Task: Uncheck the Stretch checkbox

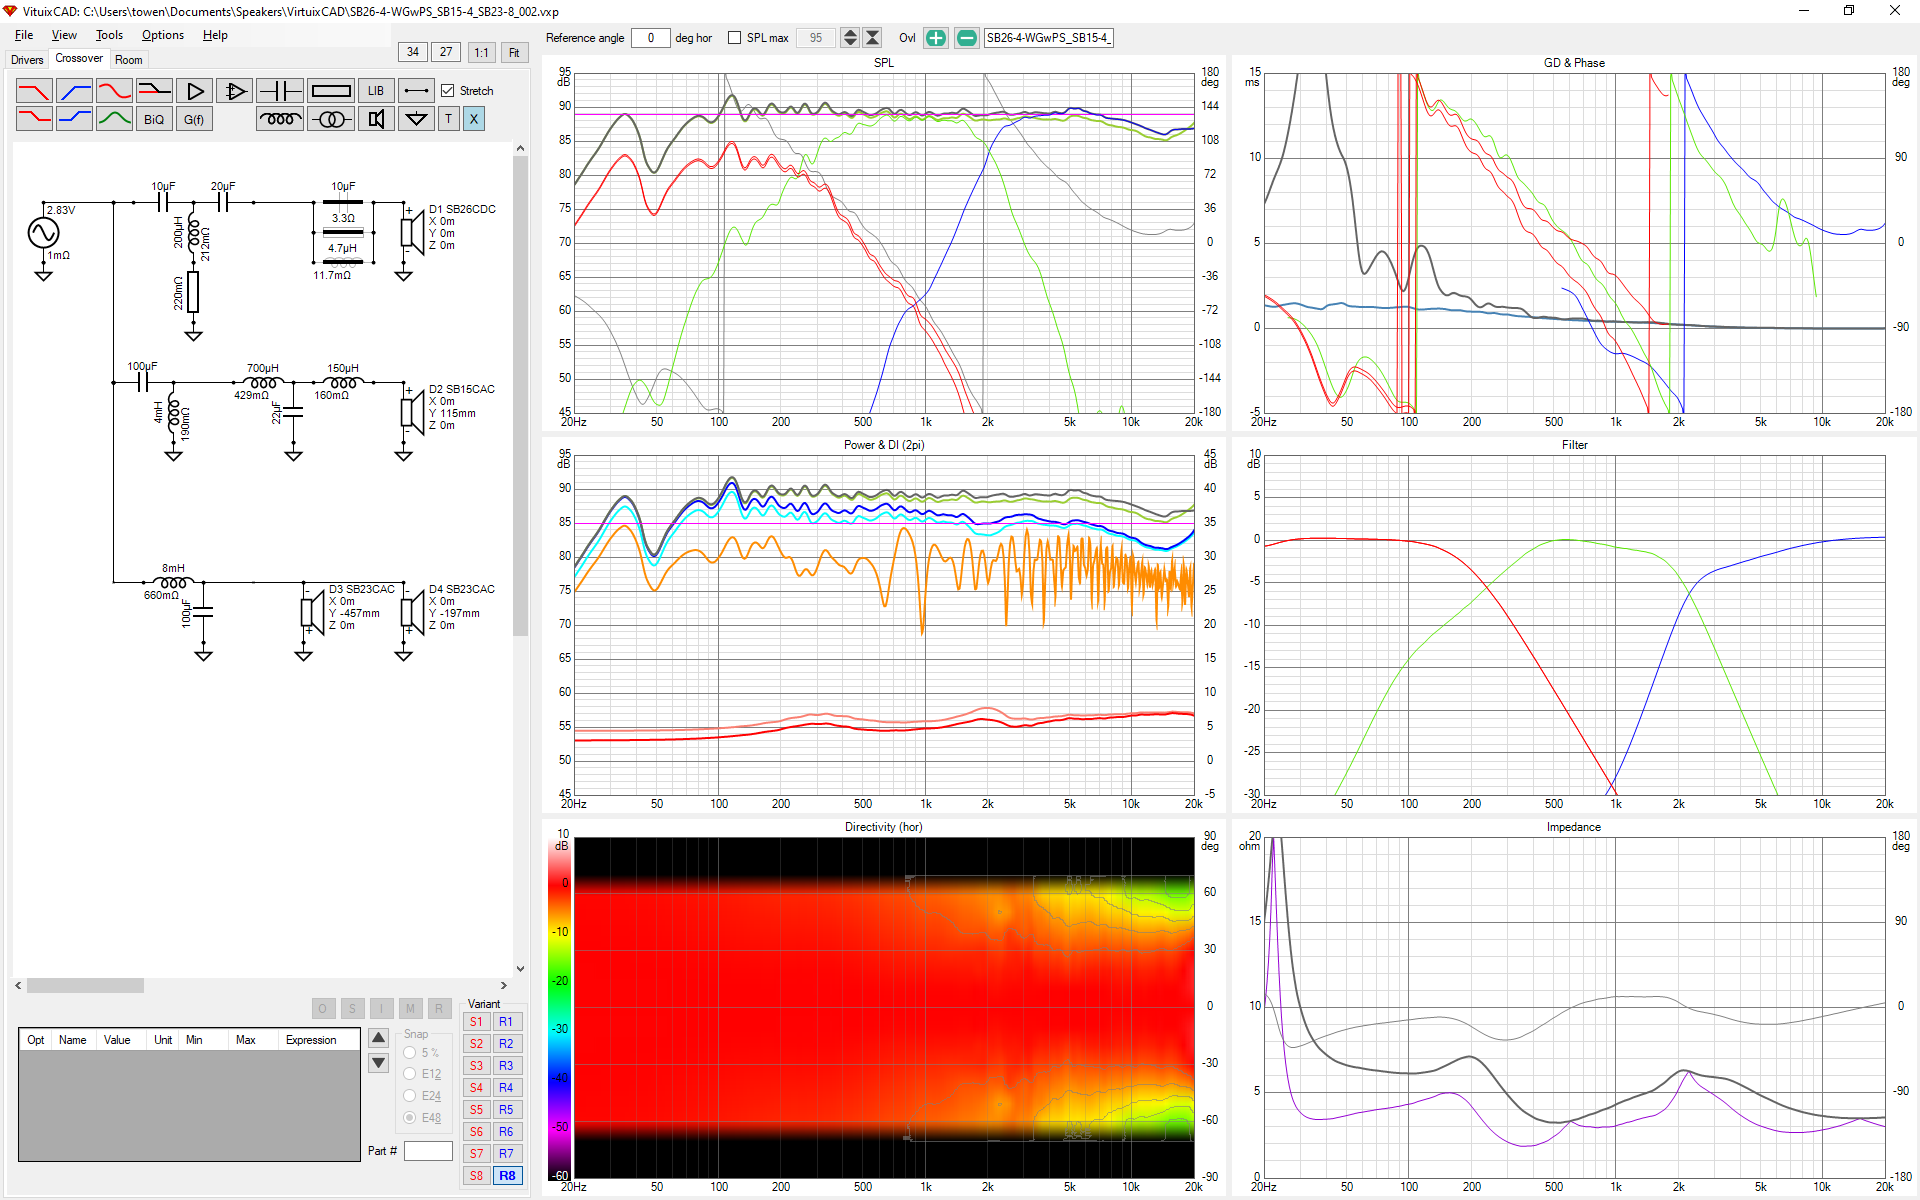Action: [x=448, y=91]
